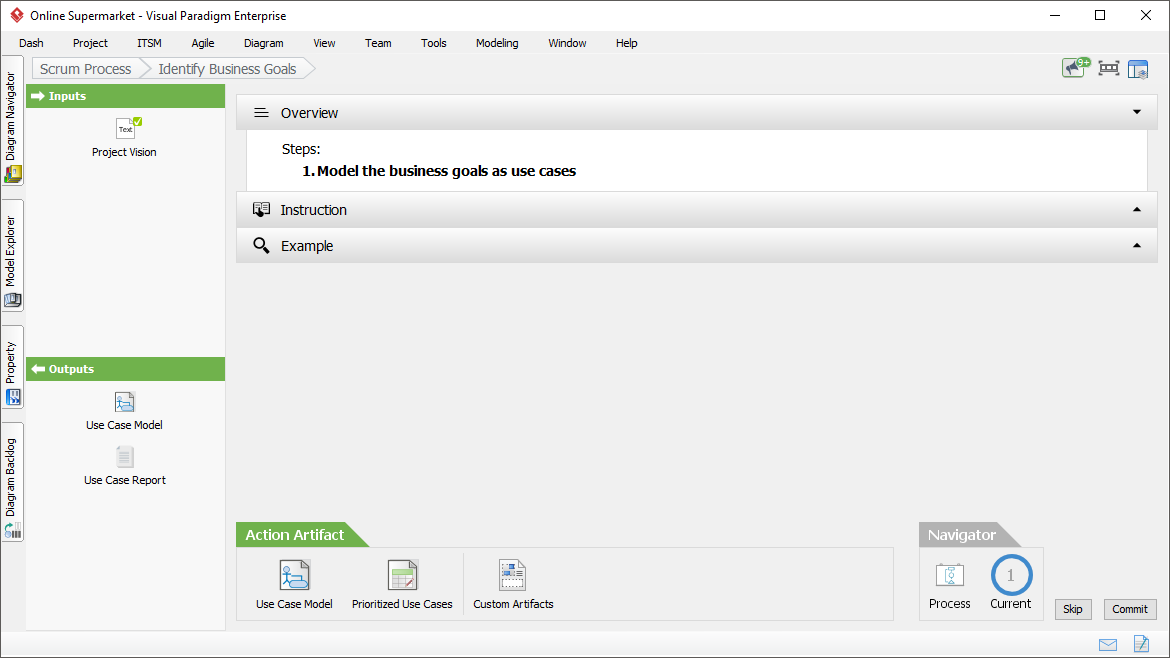Open the Model Explorer side tab

pos(13,255)
